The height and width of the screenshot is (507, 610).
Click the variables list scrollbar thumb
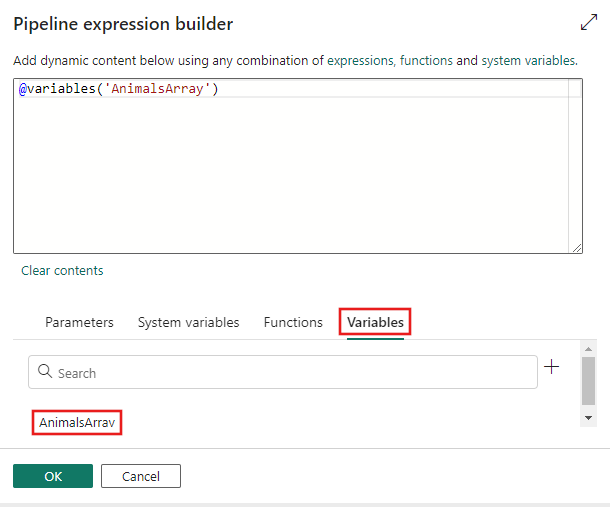tap(588, 381)
